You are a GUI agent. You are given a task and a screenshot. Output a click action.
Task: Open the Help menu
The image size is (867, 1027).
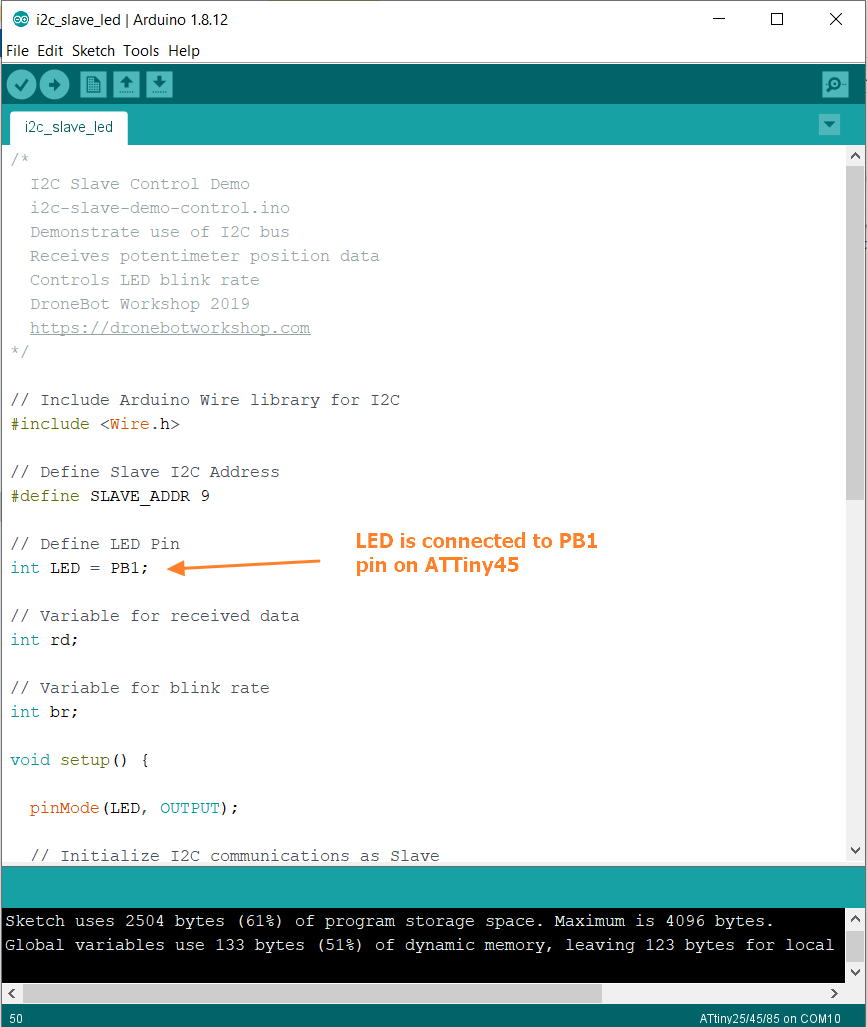(x=184, y=51)
